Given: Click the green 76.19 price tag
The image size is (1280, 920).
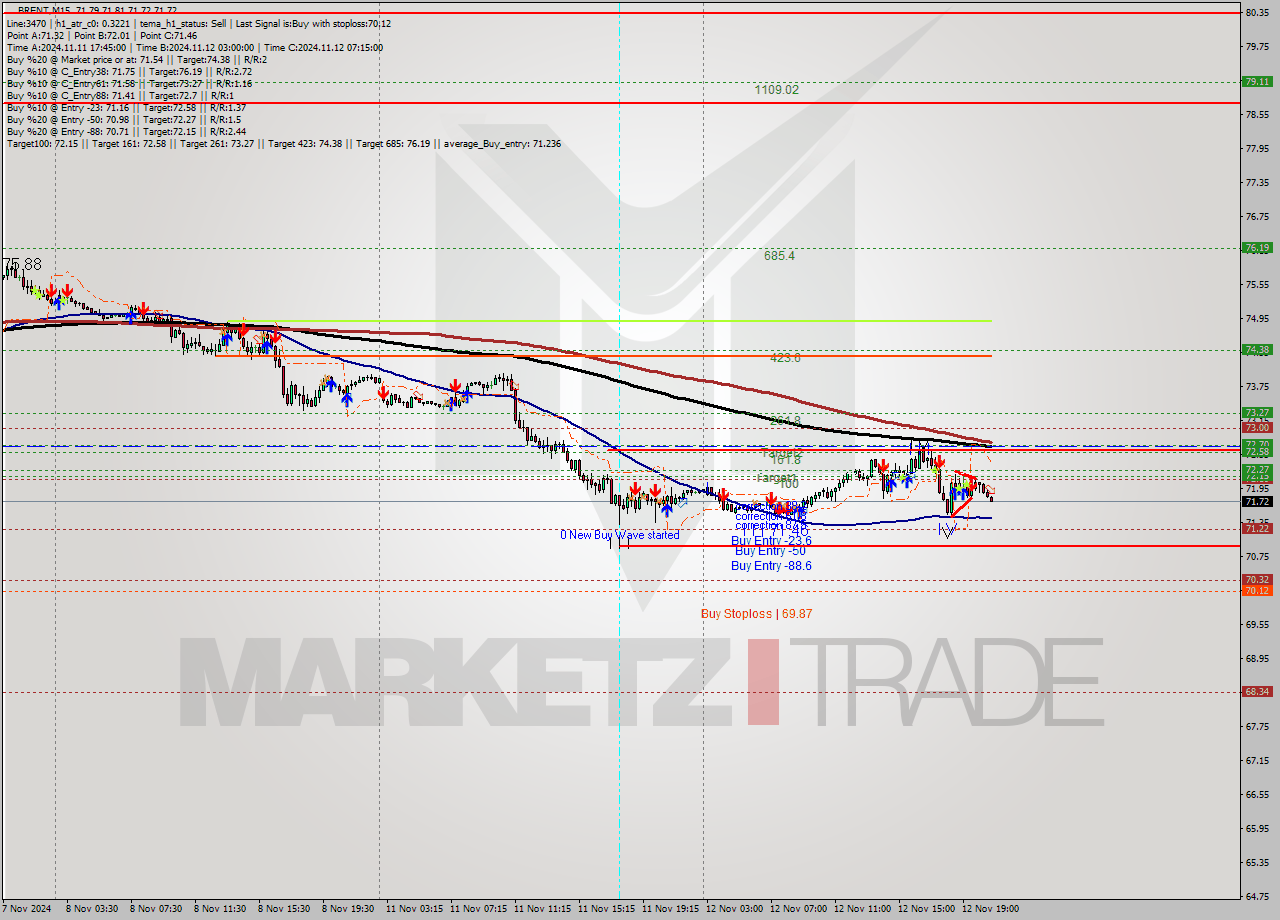Looking at the screenshot, I should coord(1256,247).
